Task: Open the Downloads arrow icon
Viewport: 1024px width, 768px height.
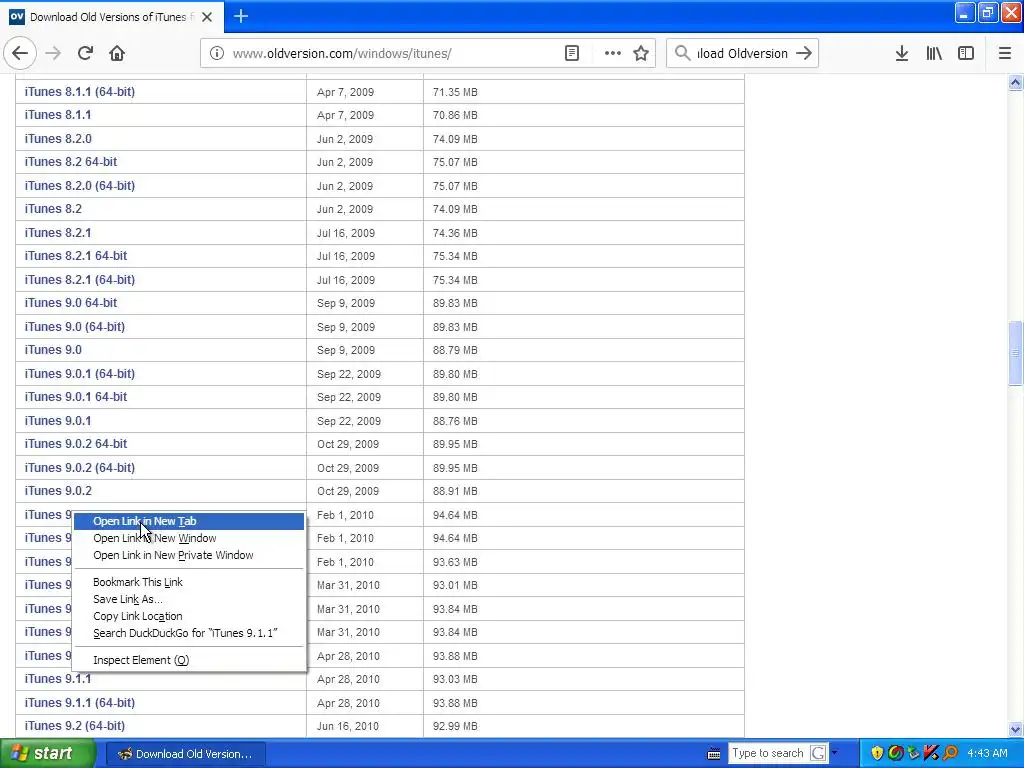Action: coord(902,54)
